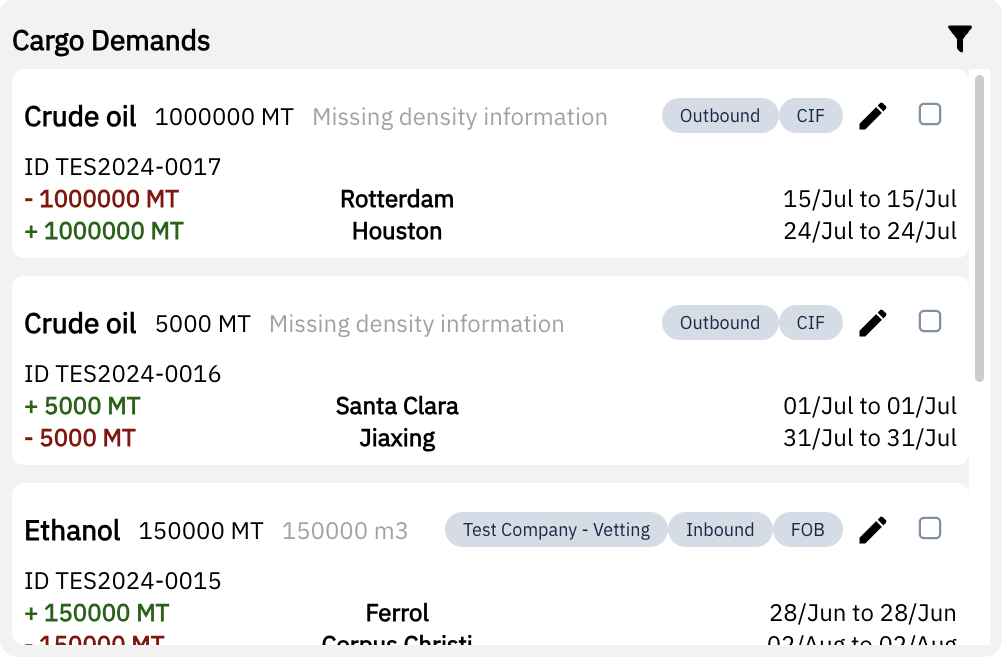Click the vertical scrollbar of cargo list
This screenshot has height=660, width=1002.
coord(981,230)
